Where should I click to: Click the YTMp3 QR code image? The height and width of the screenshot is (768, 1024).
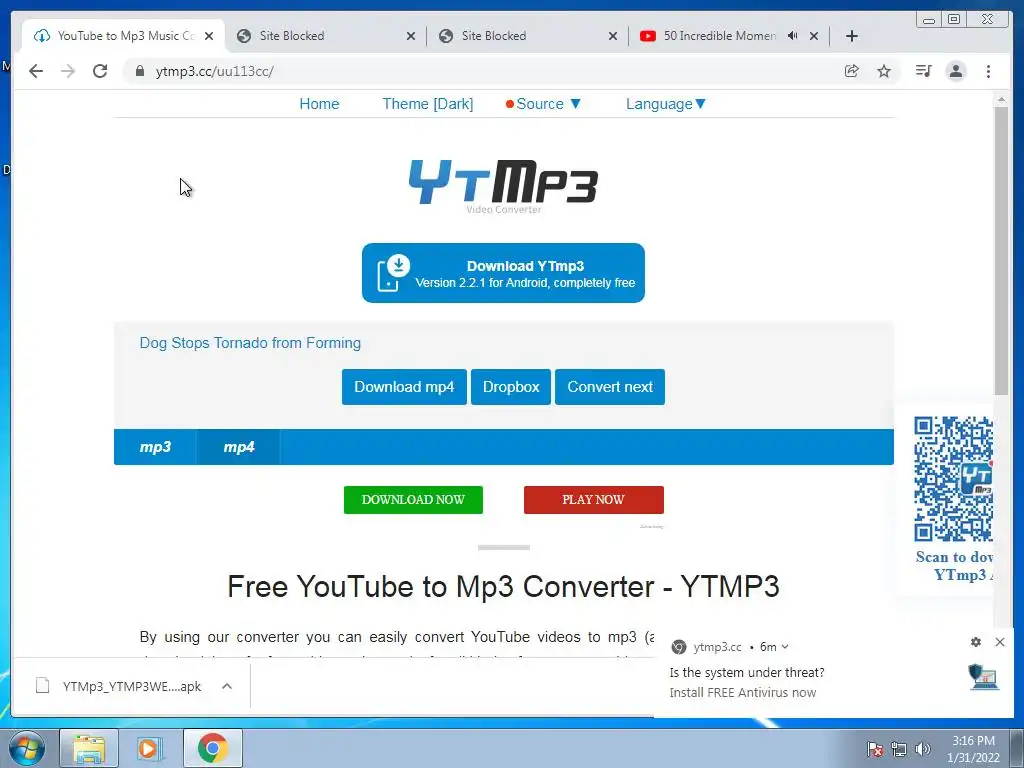pyautogui.click(x=953, y=479)
